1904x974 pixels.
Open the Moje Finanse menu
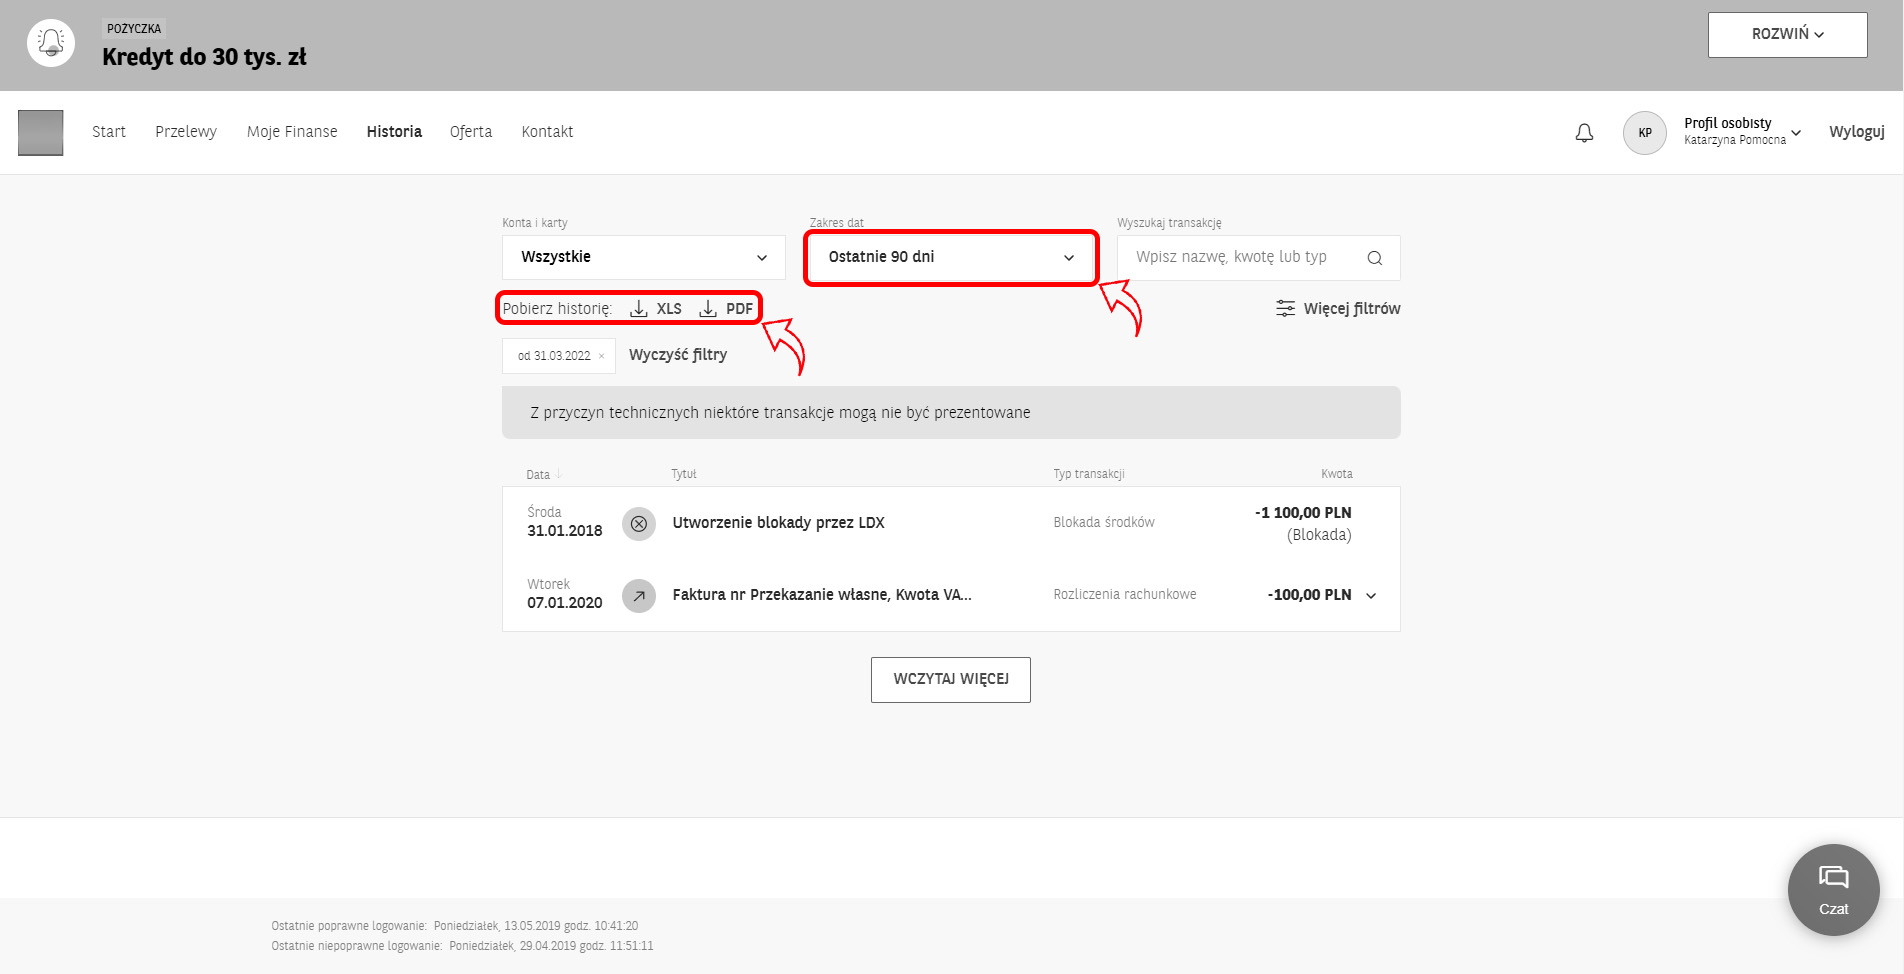[292, 132]
